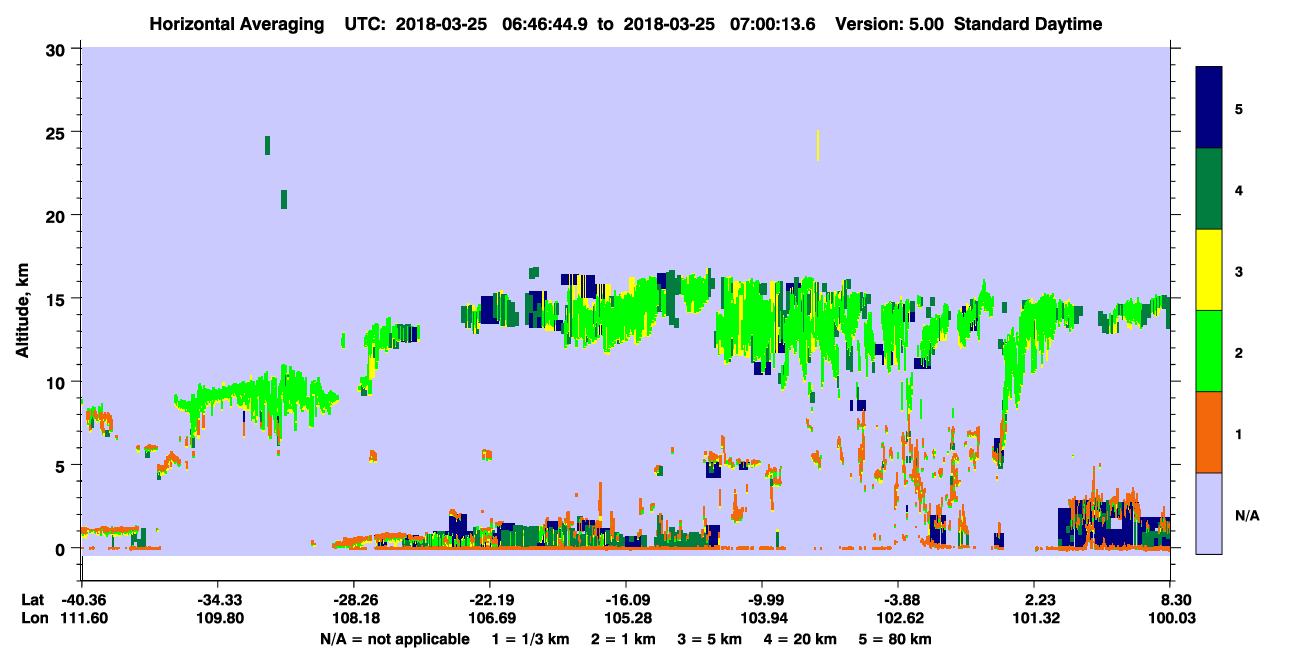Click '3 = 5 km' legend text
This screenshot has height=667, width=1300.
pos(708,638)
